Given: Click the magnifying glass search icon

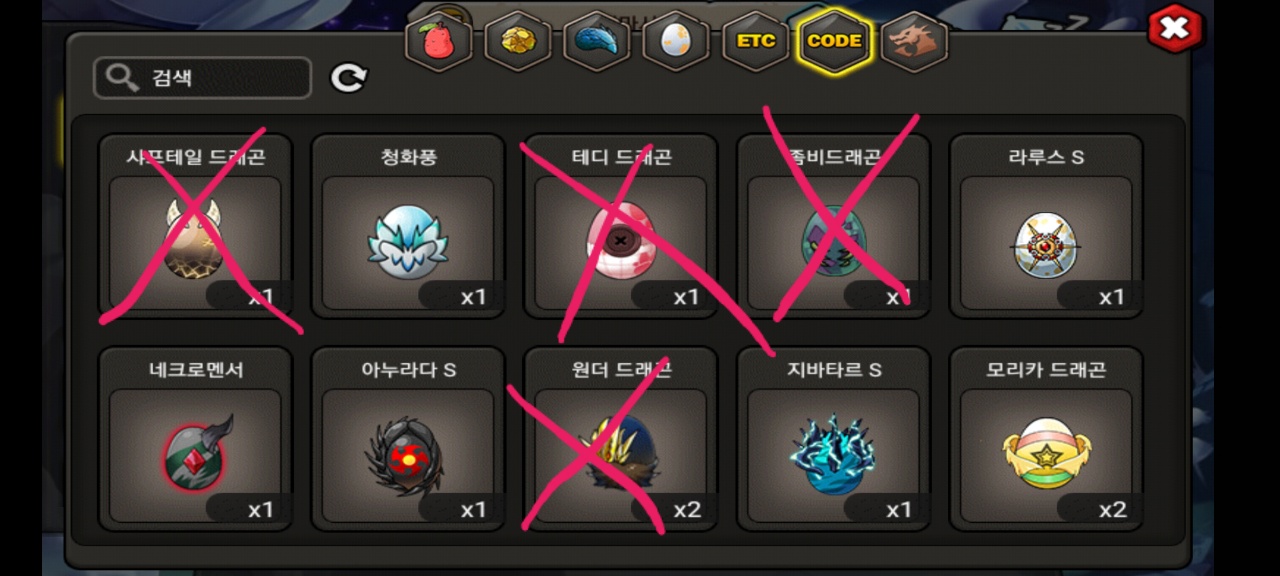Looking at the screenshot, I should (x=122, y=78).
